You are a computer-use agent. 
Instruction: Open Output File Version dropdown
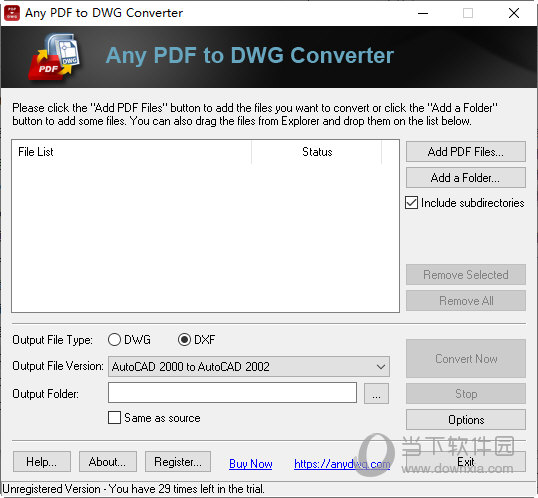pos(249,367)
